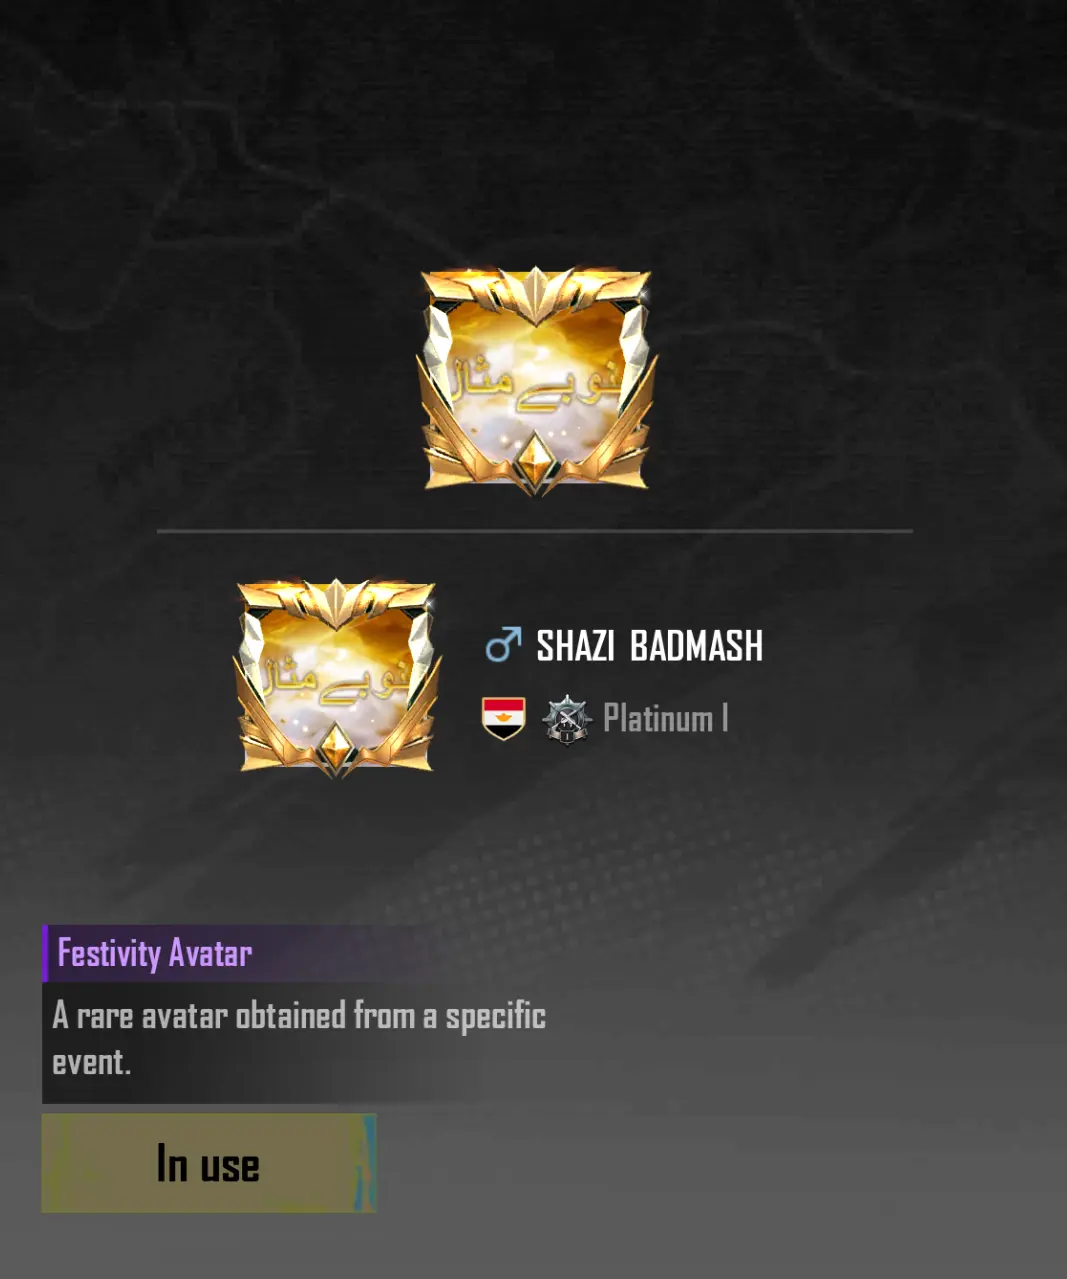Open the large golden avatar preview
The width and height of the screenshot is (1067, 1279).
[x=537, y=381]
